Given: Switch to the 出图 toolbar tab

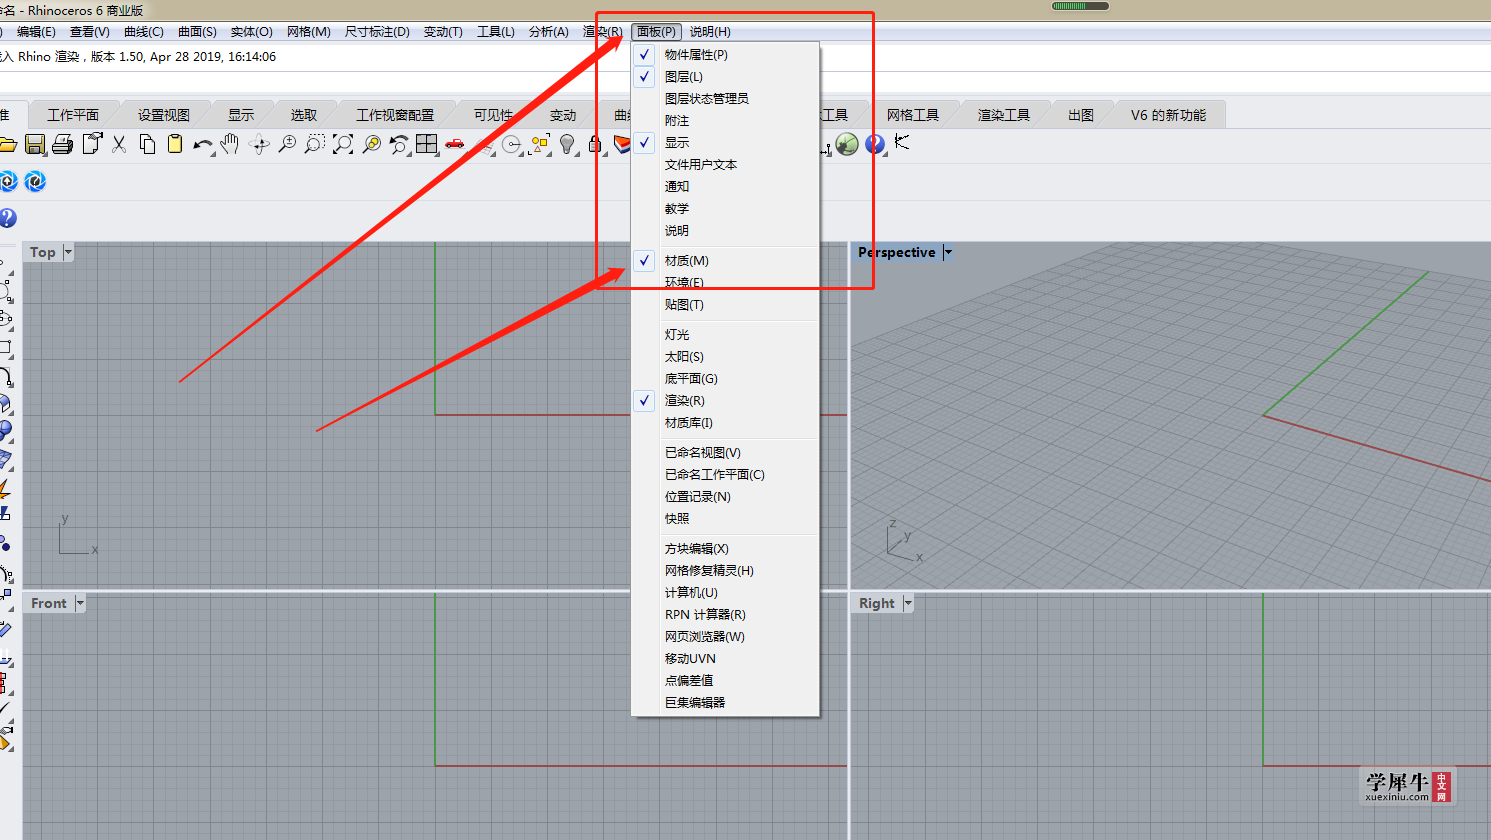Looking at the screenshot, I should (1081, 115).
